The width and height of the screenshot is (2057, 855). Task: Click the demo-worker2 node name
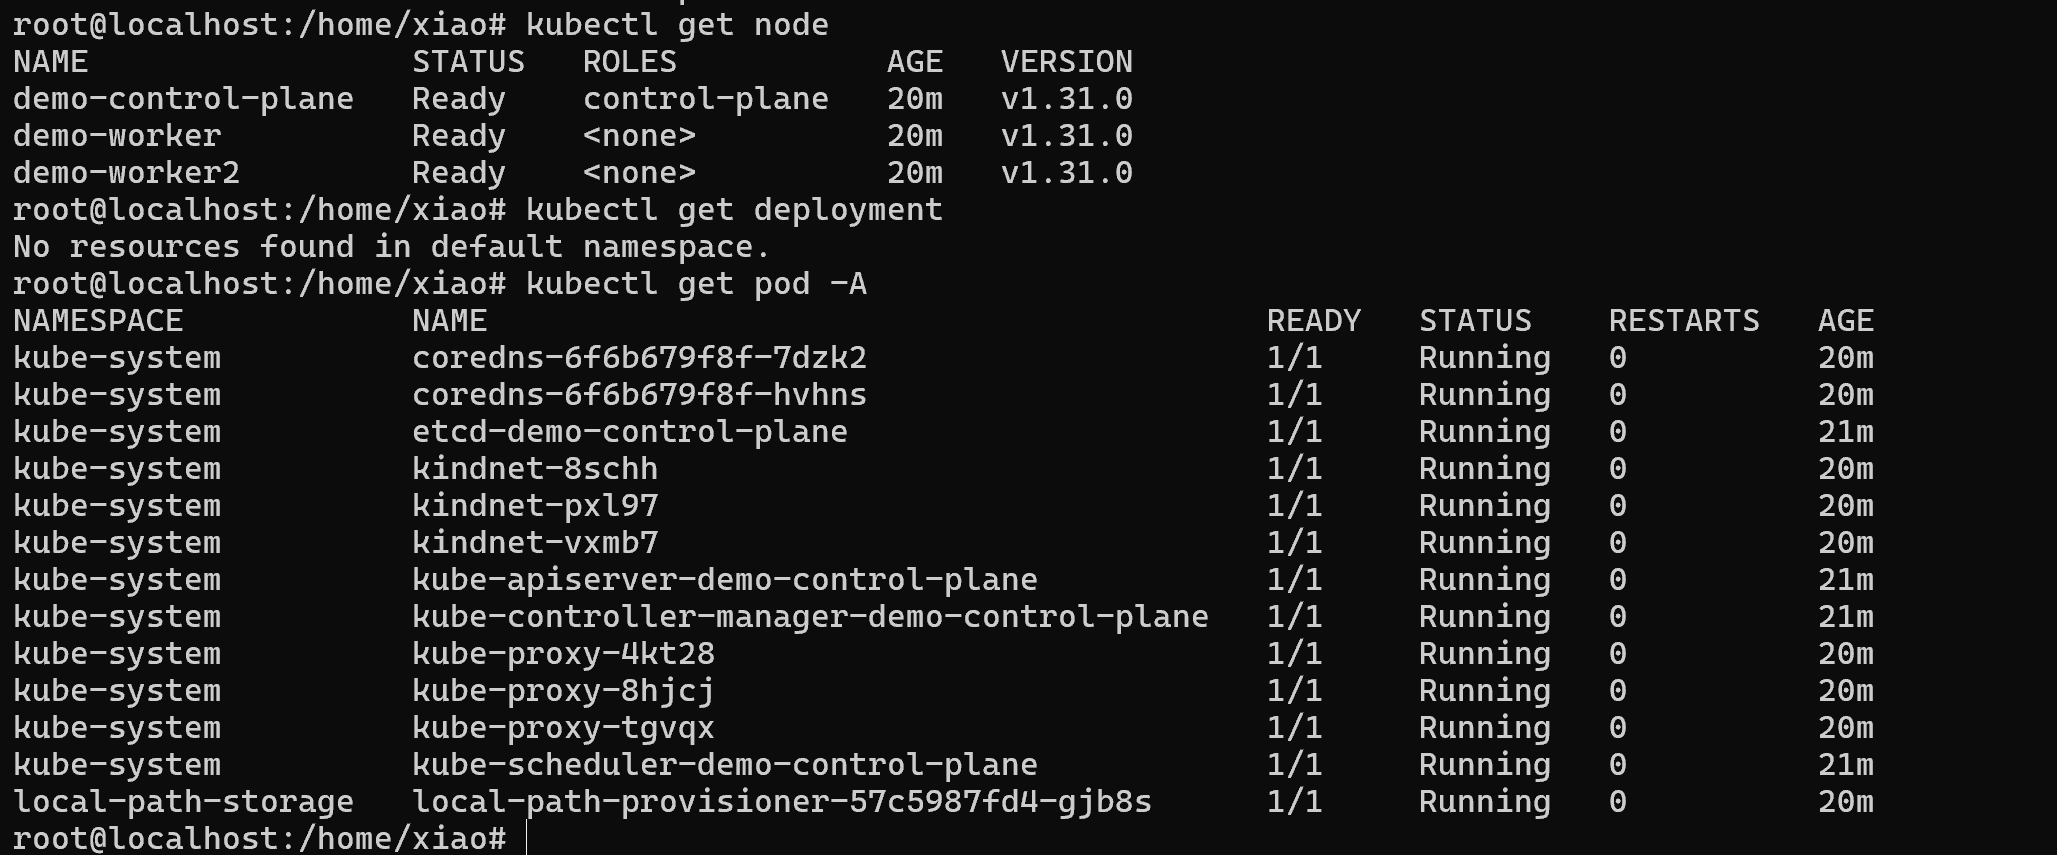(x=126, y=173)
